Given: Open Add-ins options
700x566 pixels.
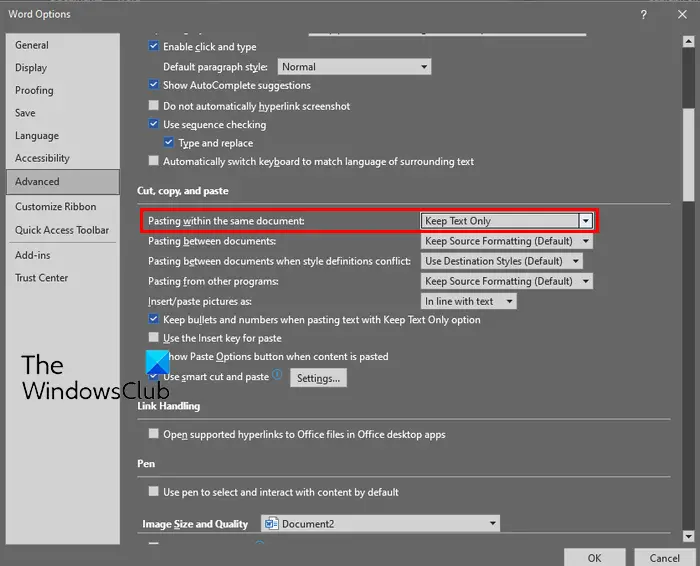Looking at the screenshot, I should point(63,255).
